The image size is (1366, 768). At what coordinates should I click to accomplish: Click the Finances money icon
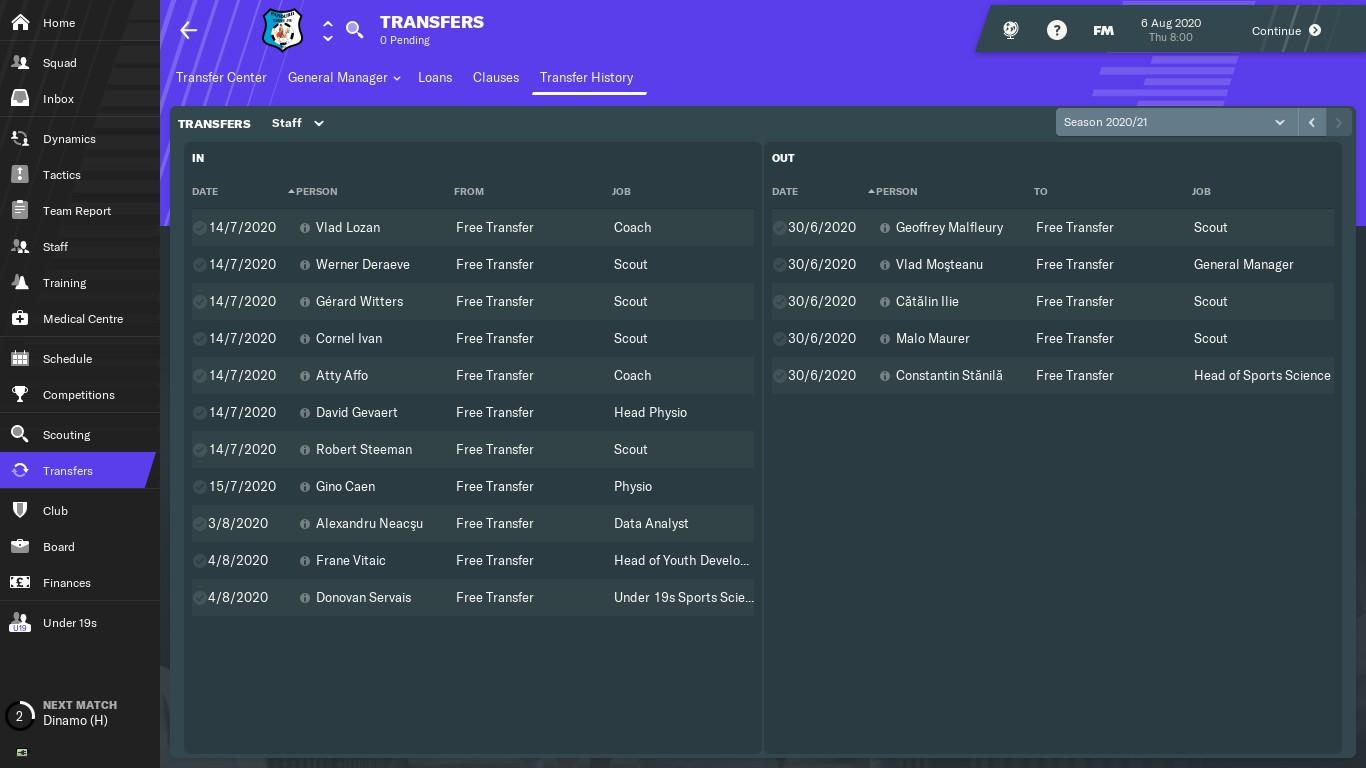(20, 582)
